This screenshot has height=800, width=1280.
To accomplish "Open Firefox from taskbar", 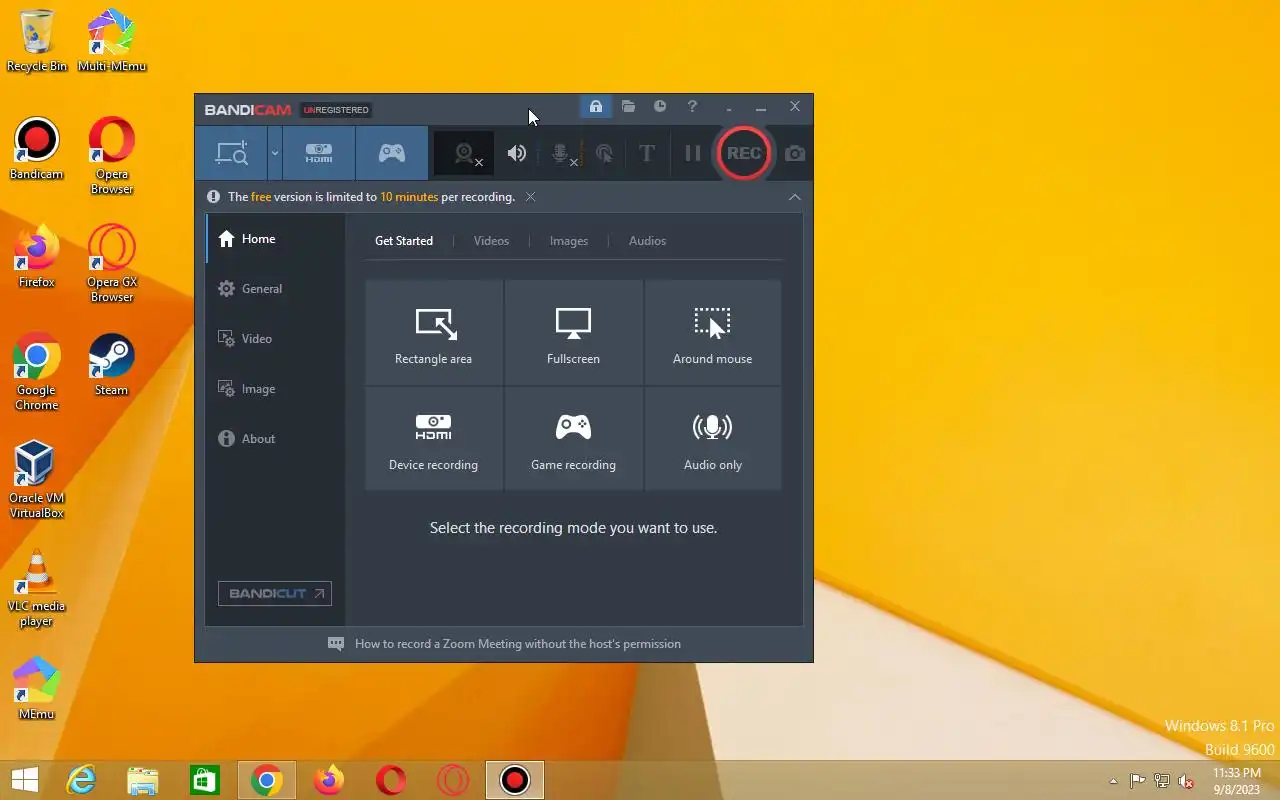I will pos(329,780).
